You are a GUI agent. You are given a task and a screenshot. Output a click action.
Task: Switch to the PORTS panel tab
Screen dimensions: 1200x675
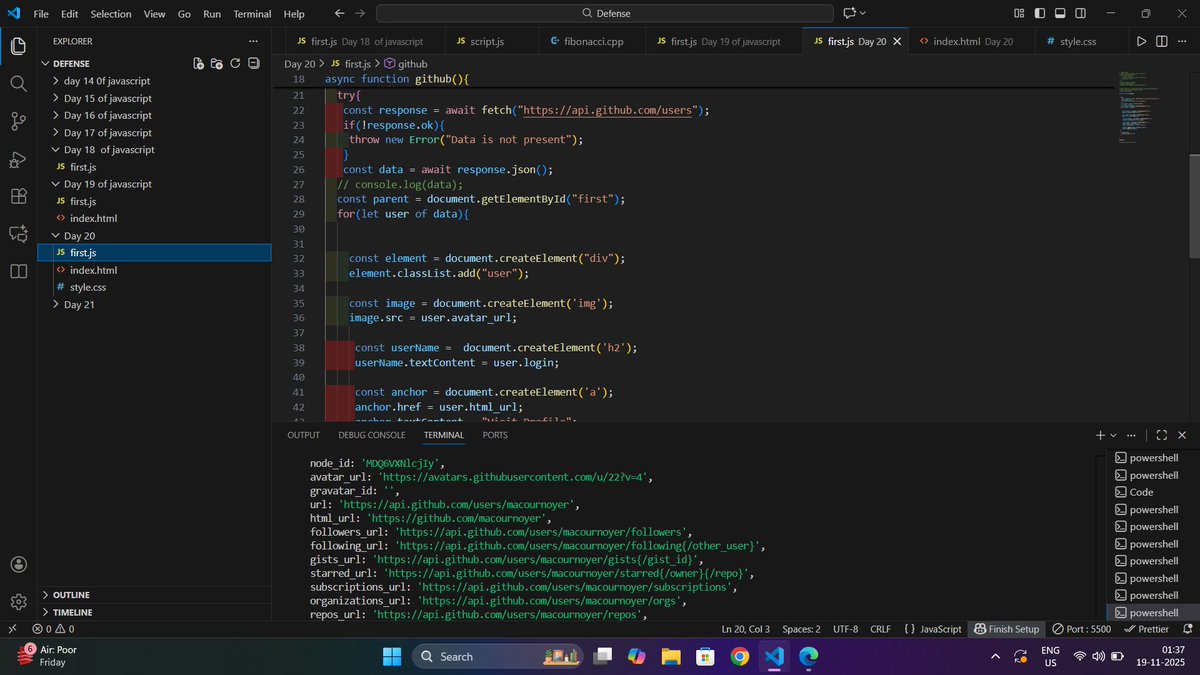coord(495,435)
